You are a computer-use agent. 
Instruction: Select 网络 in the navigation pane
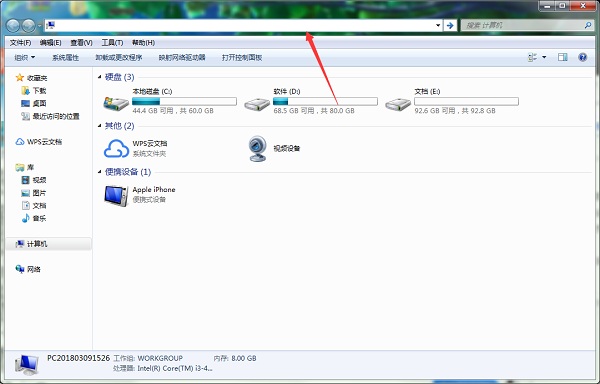click(34, 269)
